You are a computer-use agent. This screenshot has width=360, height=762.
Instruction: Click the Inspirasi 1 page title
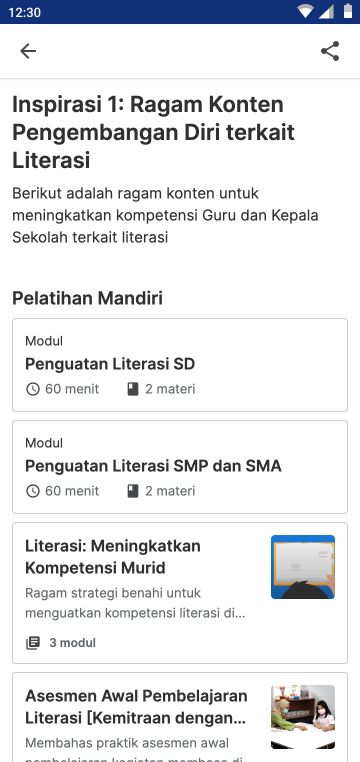point(154,132)
